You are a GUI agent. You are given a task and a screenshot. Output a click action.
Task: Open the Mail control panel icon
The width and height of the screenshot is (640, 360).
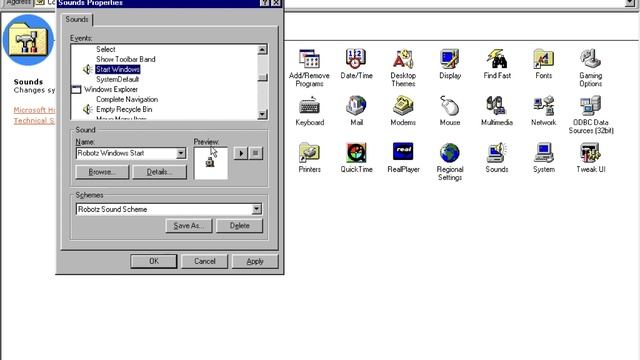(356, 106)
